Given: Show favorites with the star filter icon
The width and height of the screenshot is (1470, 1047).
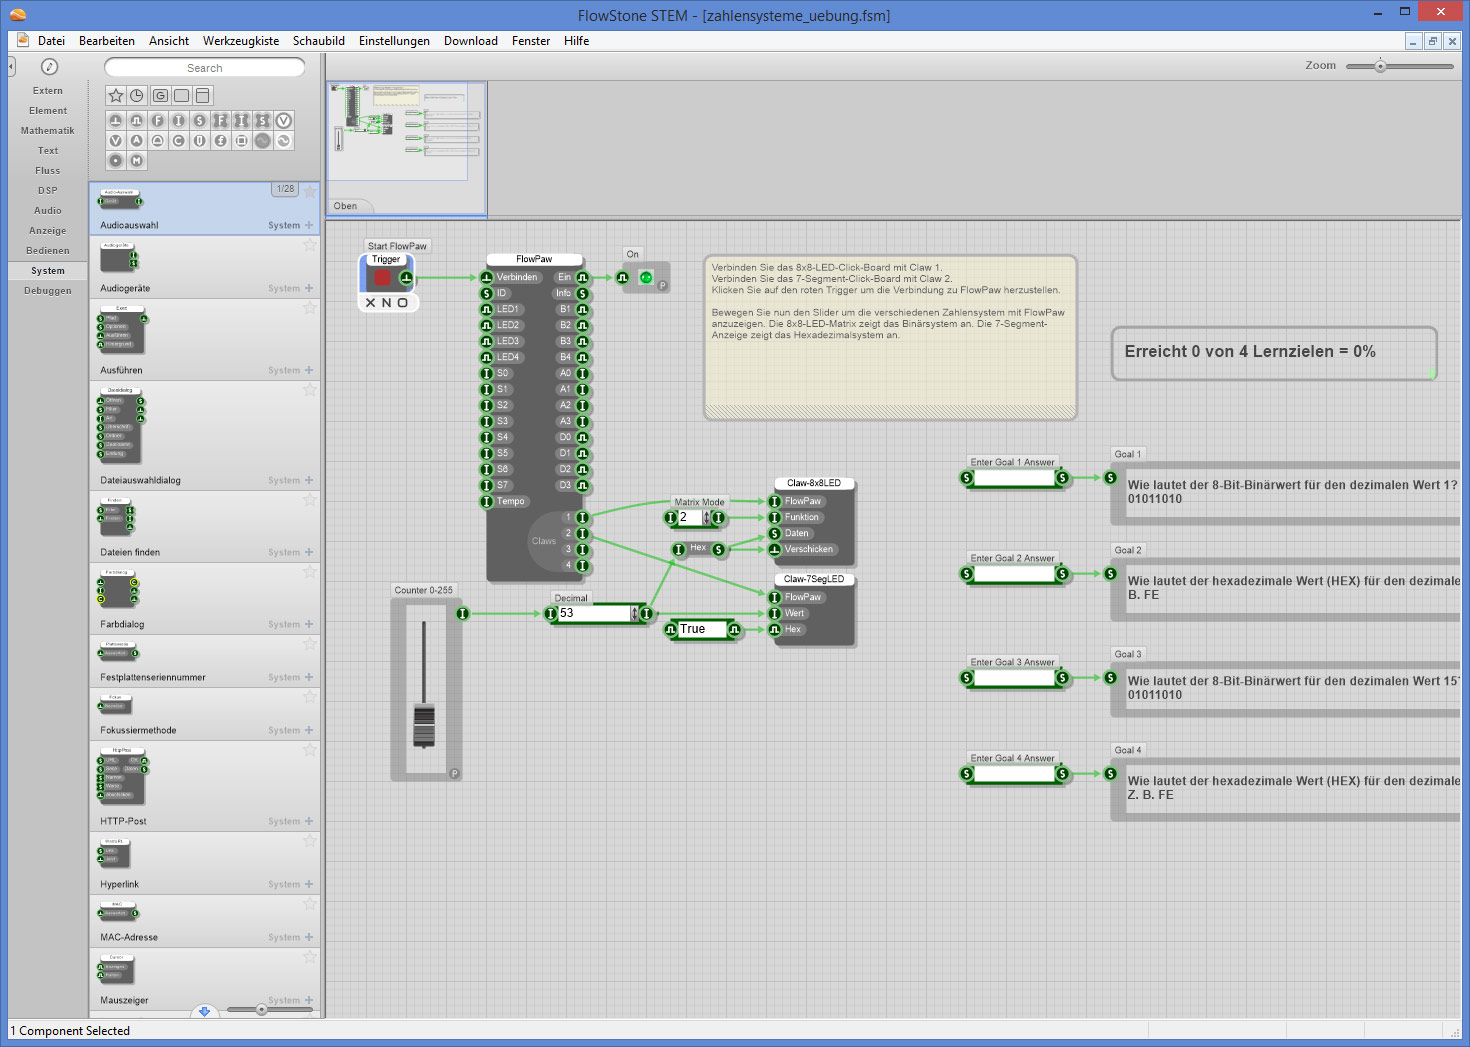Looking at the screenshot, I should (116, 96).
